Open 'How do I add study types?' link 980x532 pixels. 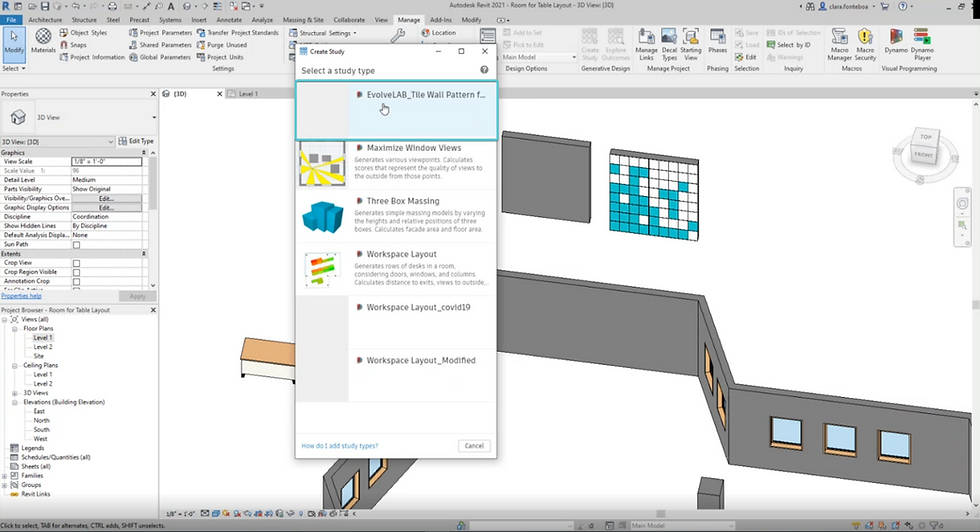pyautogui.click(x=339, y=446)
